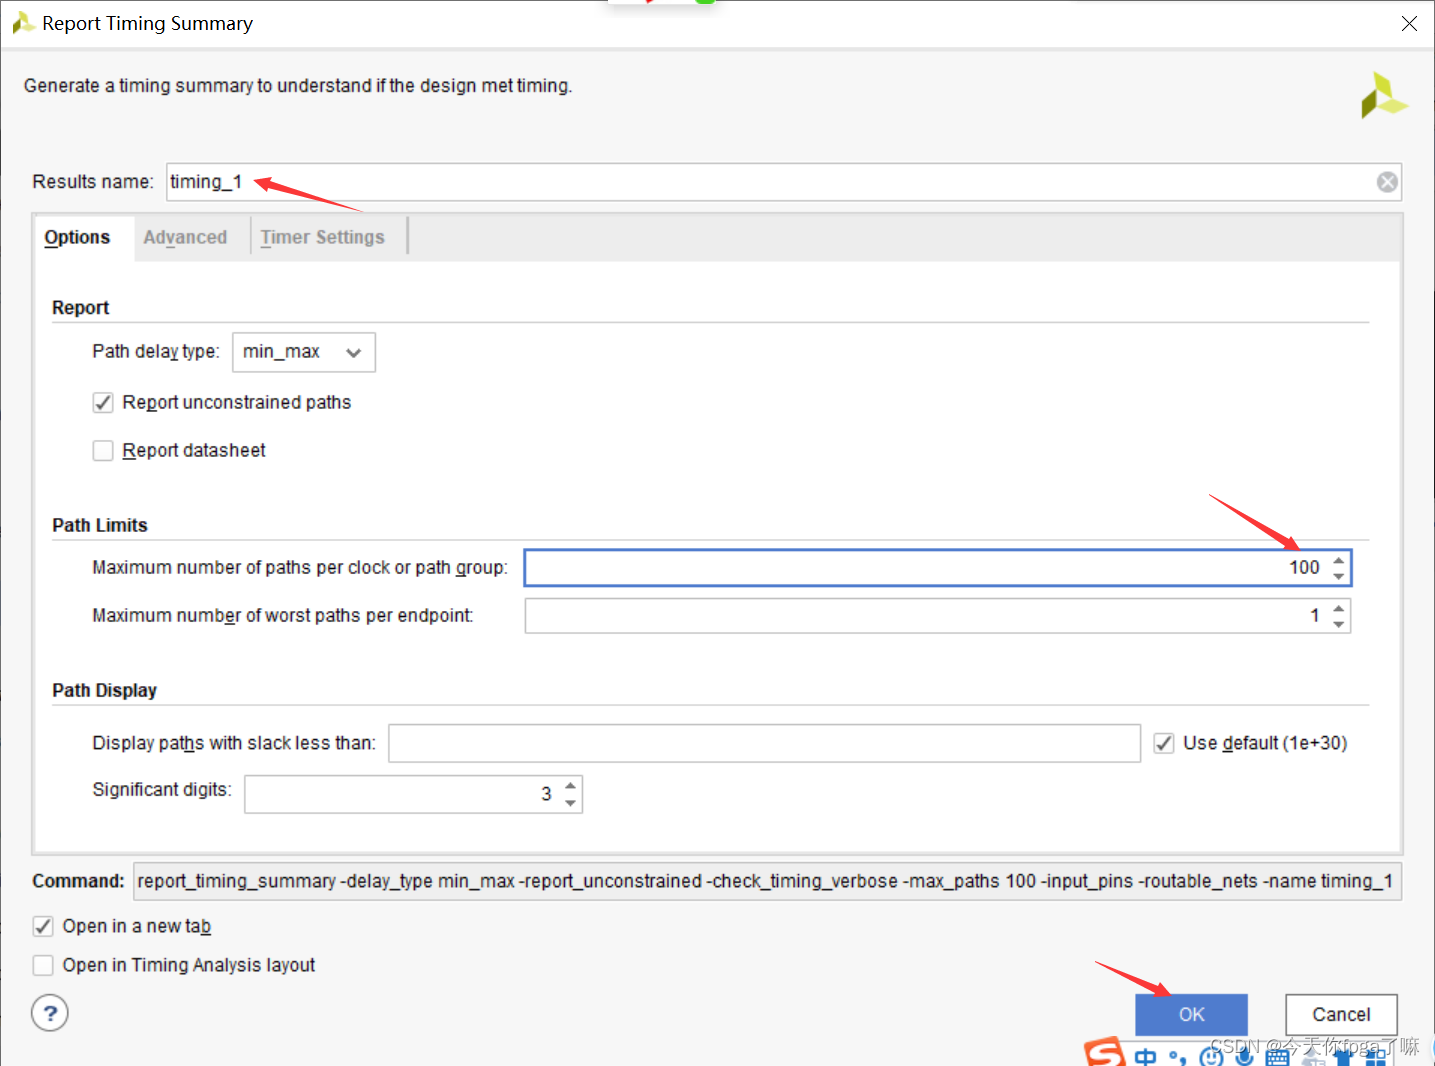The height and width of the screenshot is (1066, 1435).
Task: Click the OK button
Action: (x=1191, y=1014)
